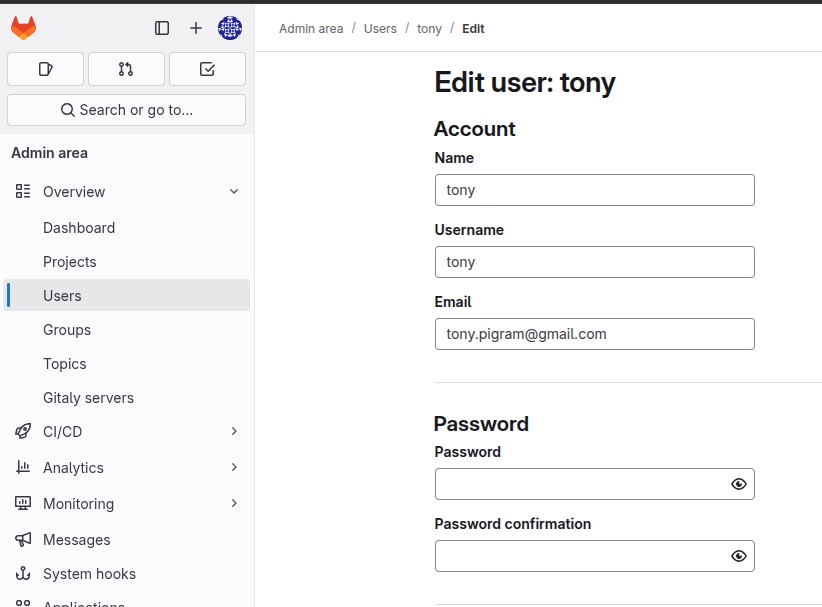This screenshot has width=822, height=607.
Task: Show the Password confirmation text
Action: pyautogui.click(x=739, y=556)
